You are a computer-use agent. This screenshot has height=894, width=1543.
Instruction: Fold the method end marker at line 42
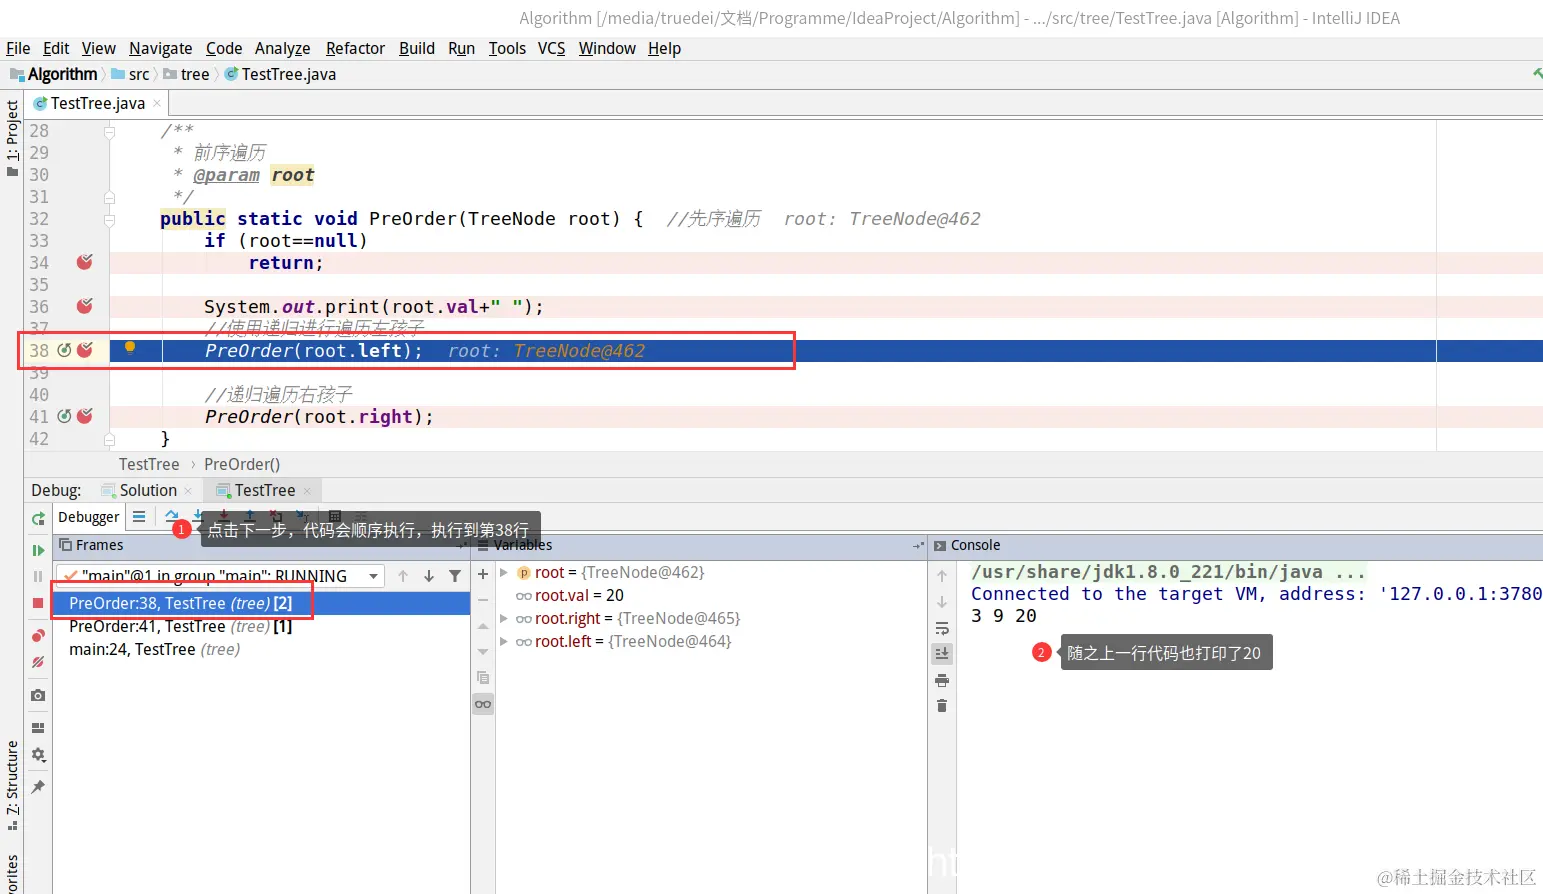click(110, 439)
